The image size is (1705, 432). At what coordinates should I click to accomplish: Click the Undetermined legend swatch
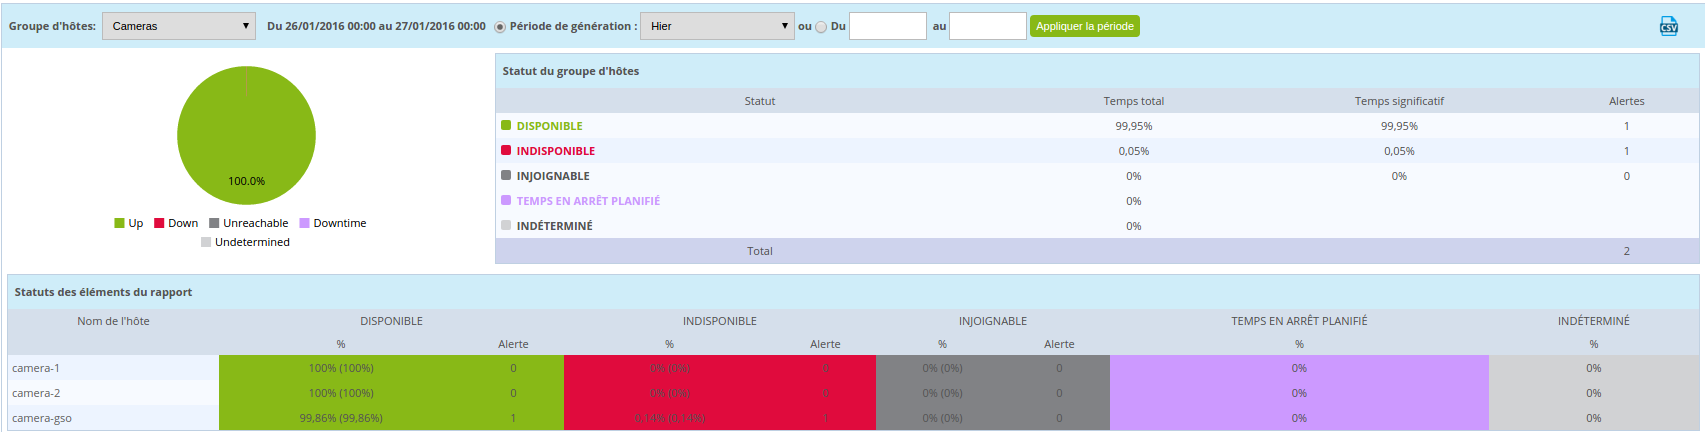coord(206,242)
